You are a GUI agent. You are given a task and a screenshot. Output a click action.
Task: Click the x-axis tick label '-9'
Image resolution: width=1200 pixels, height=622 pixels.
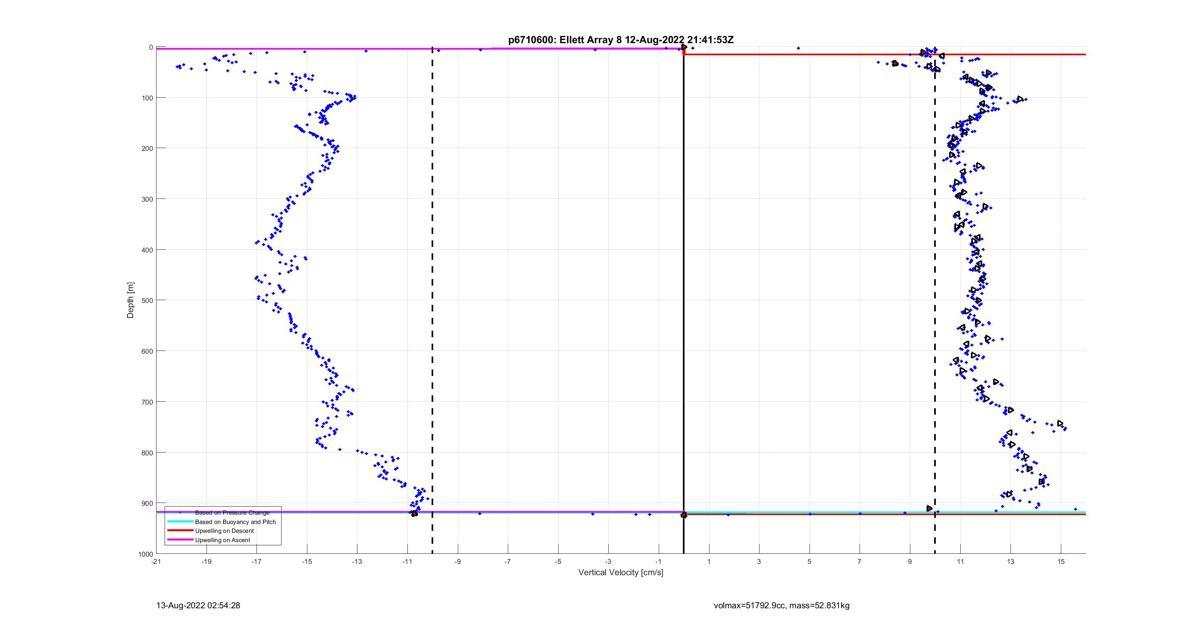(458, 561)
